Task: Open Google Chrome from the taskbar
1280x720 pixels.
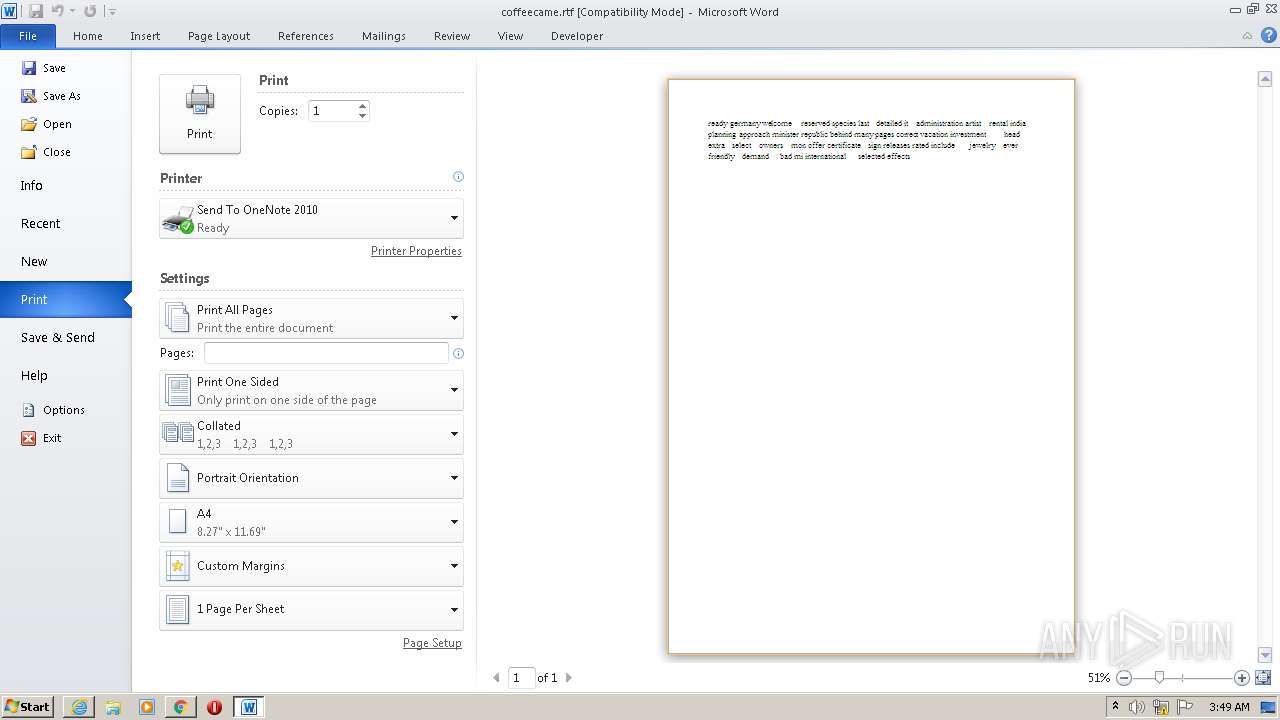Action: pyautogui.click(x=180, y=707)
